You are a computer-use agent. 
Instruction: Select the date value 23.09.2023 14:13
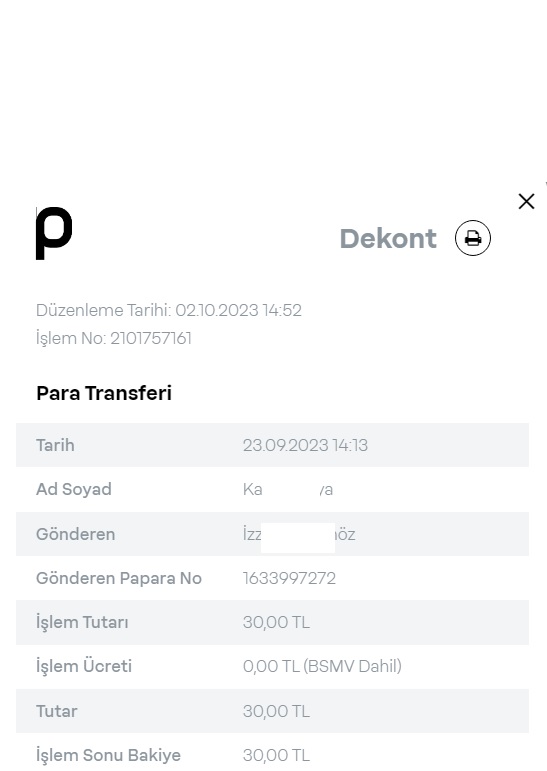point(305,445)
